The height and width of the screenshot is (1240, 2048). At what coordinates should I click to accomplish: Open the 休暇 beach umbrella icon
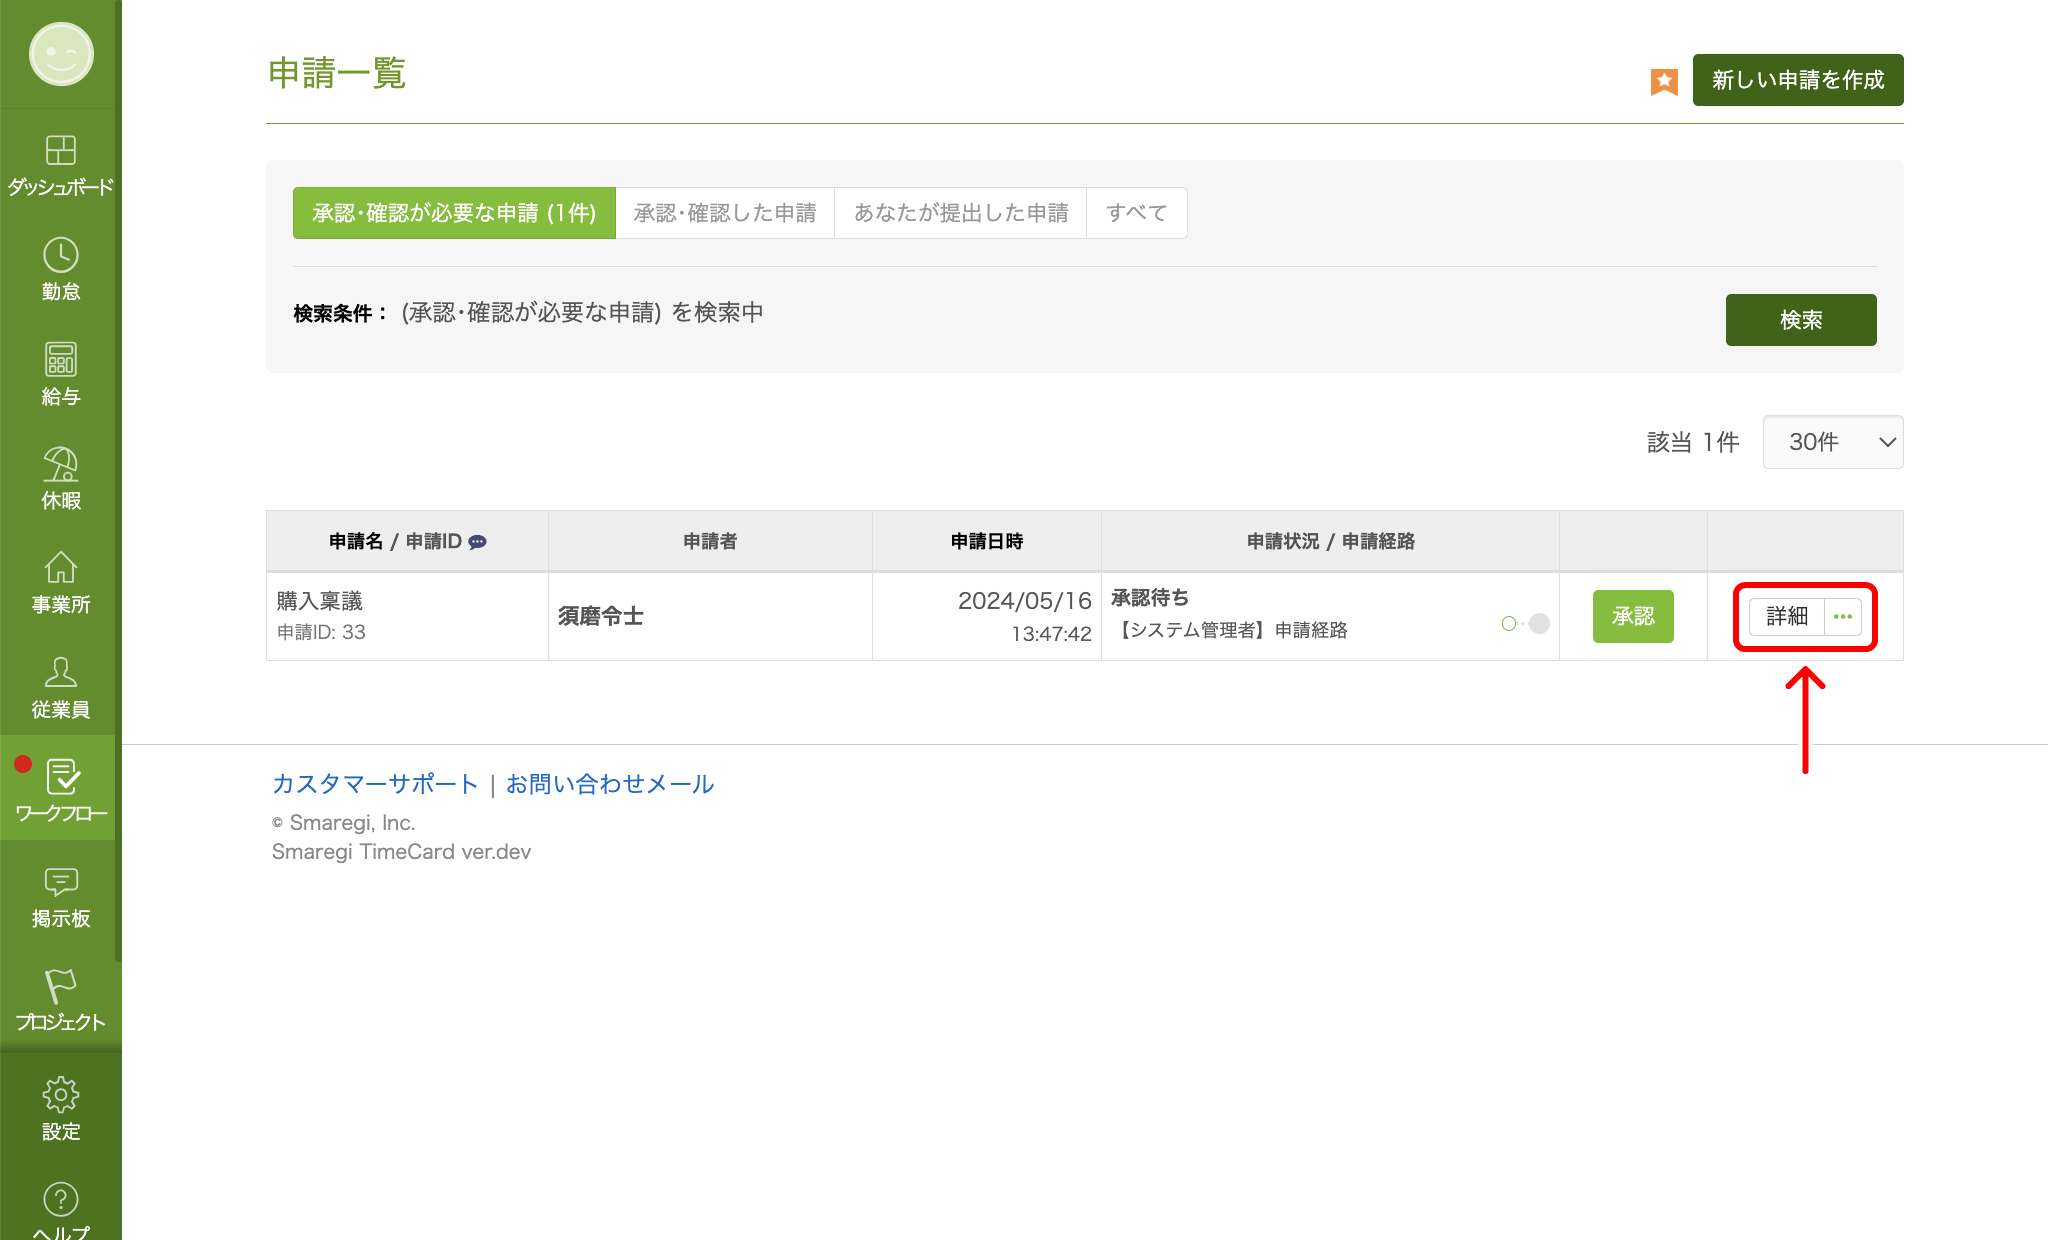[61, 463]
